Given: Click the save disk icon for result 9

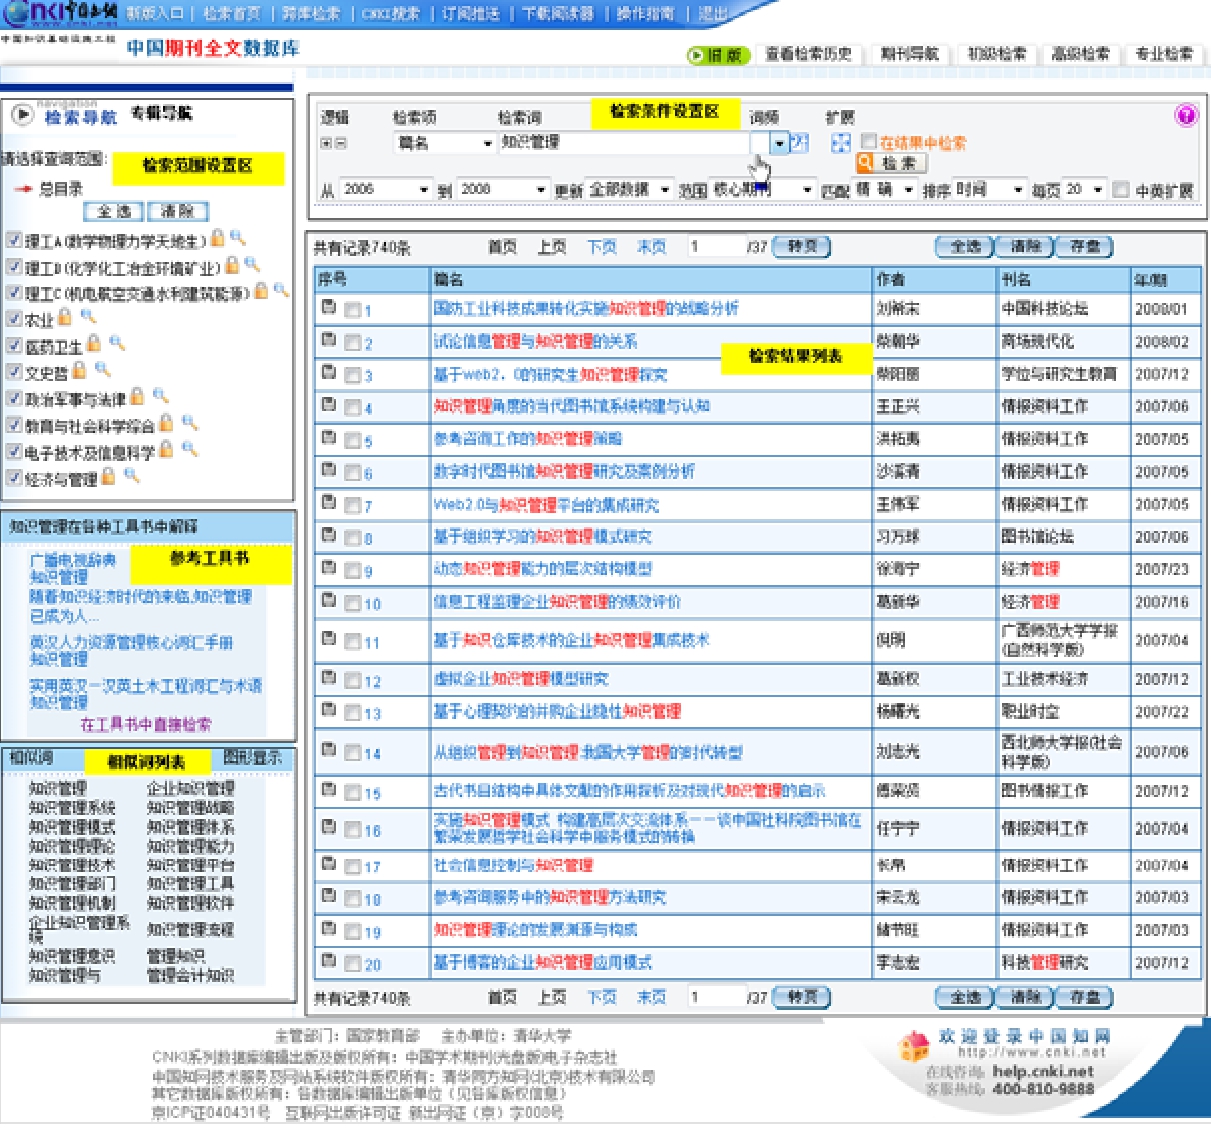Looking at the screenshot, I should pos(328,568).
